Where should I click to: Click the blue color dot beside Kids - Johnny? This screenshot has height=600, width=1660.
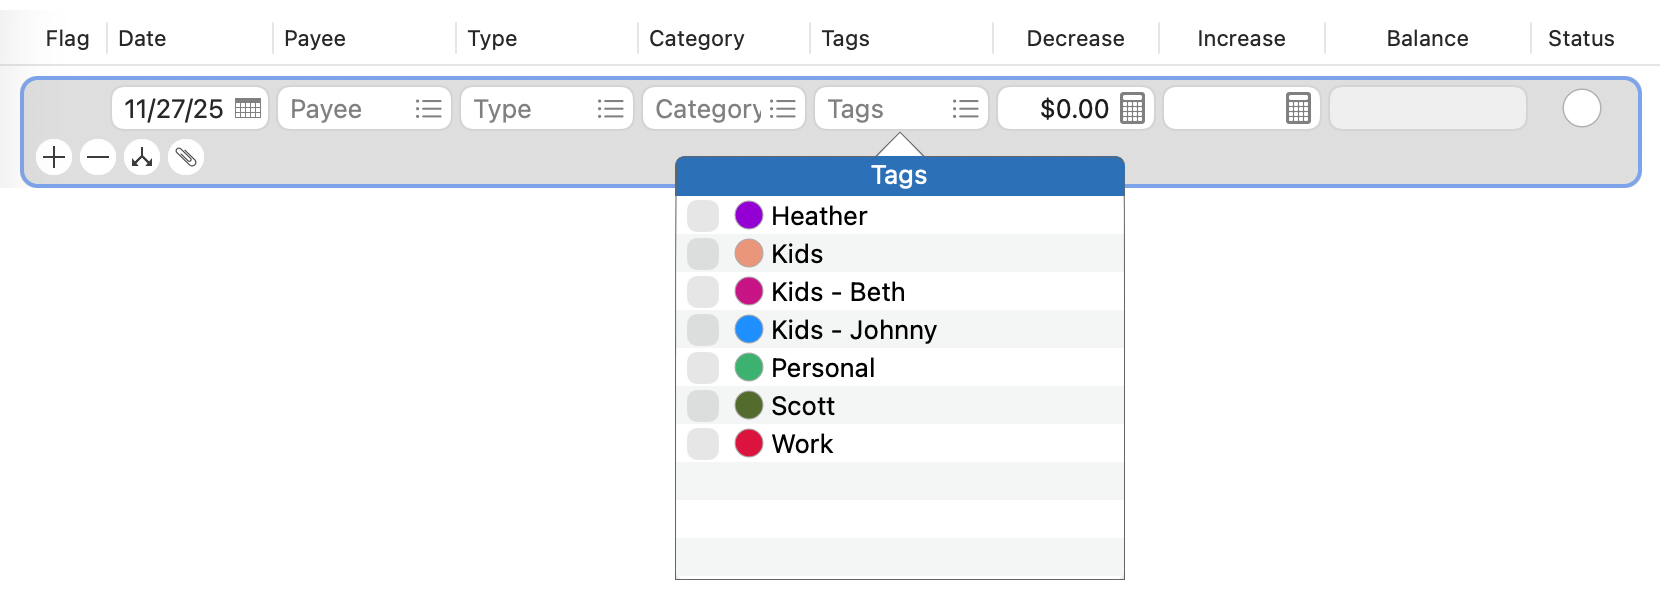pos(749,329)
